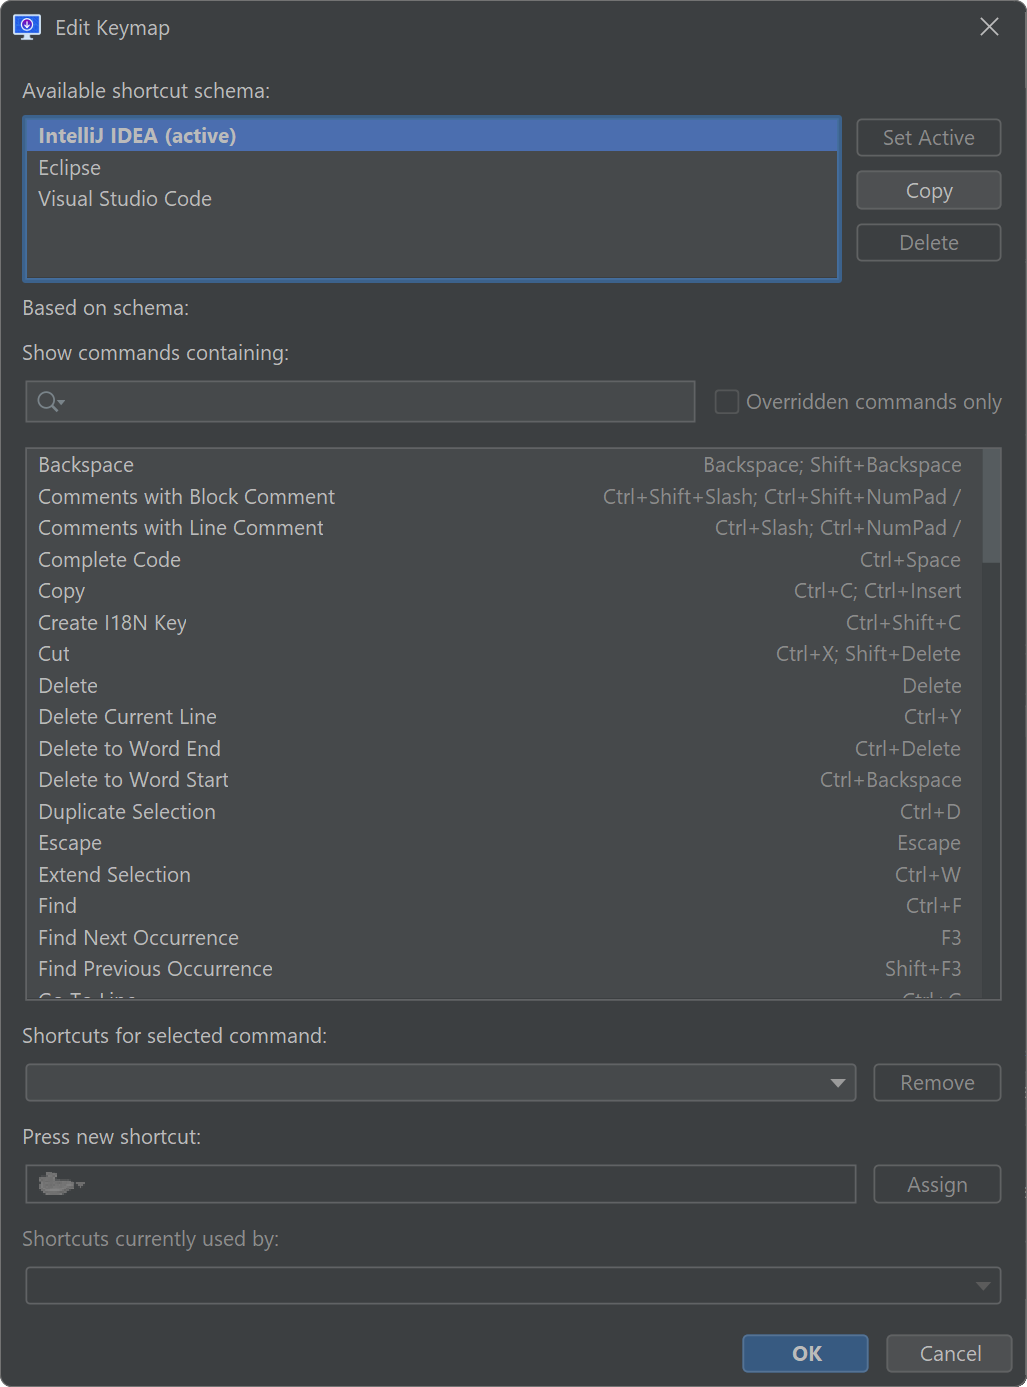Select the Cut command row

click(x=504, y=654)
